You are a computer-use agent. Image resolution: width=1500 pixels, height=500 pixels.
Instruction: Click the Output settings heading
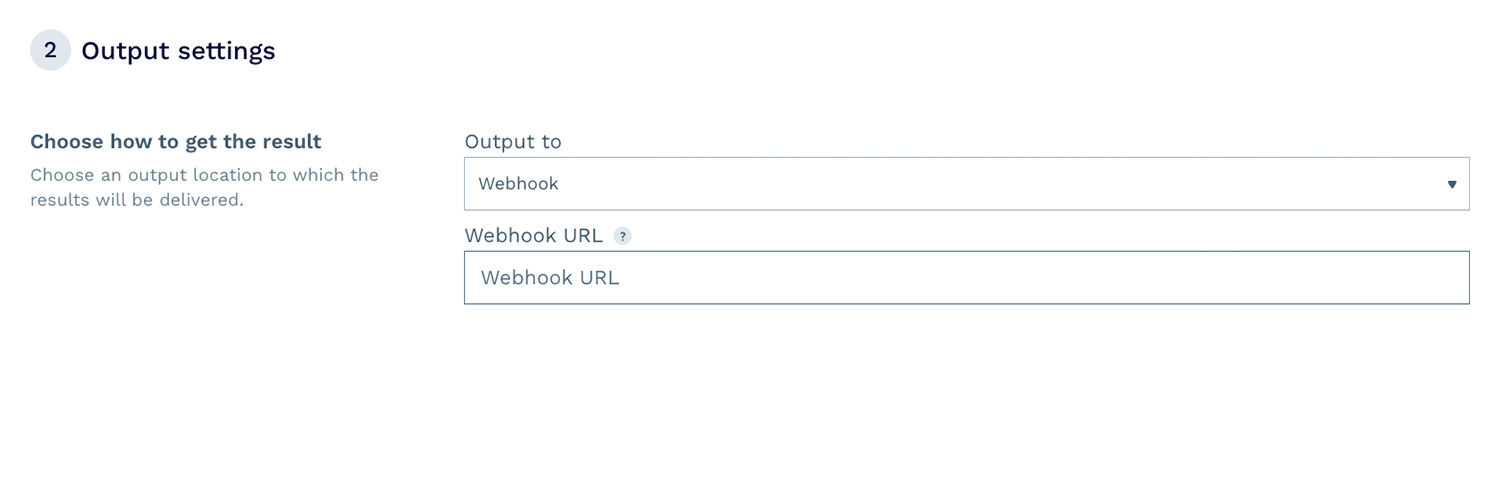click(178, 51)
